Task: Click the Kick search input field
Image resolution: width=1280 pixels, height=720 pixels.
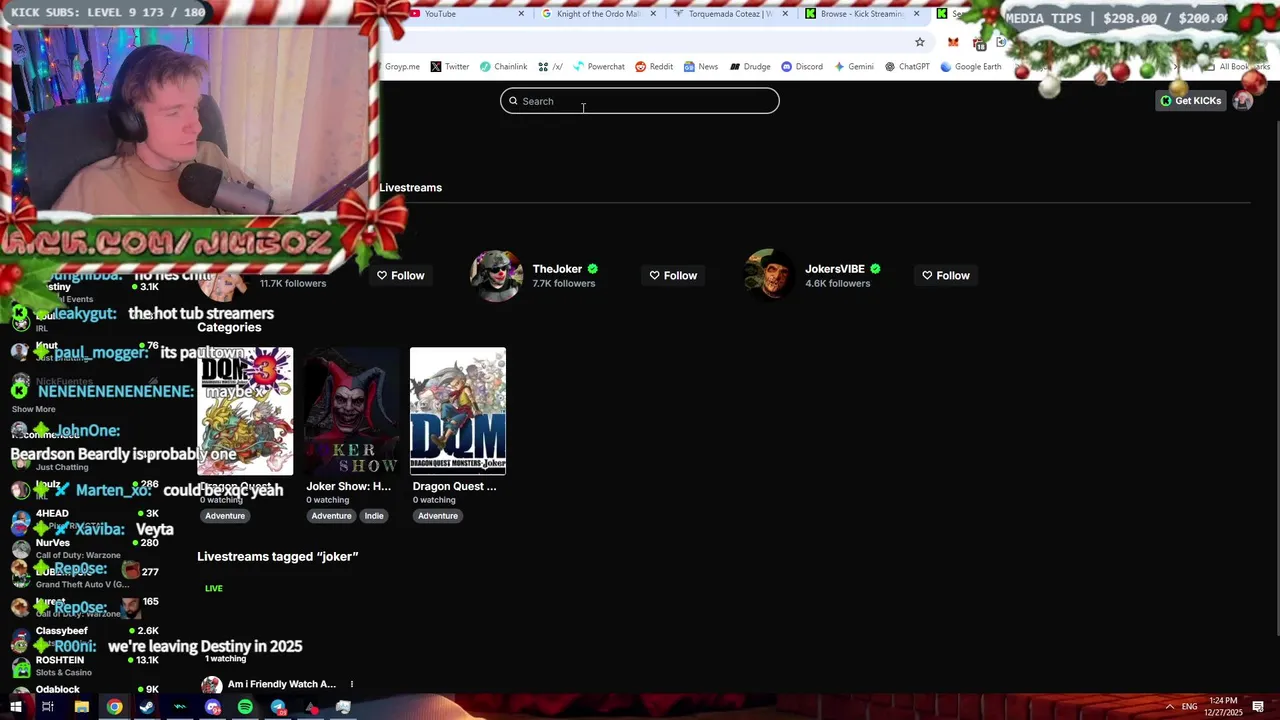Action: 640,101
